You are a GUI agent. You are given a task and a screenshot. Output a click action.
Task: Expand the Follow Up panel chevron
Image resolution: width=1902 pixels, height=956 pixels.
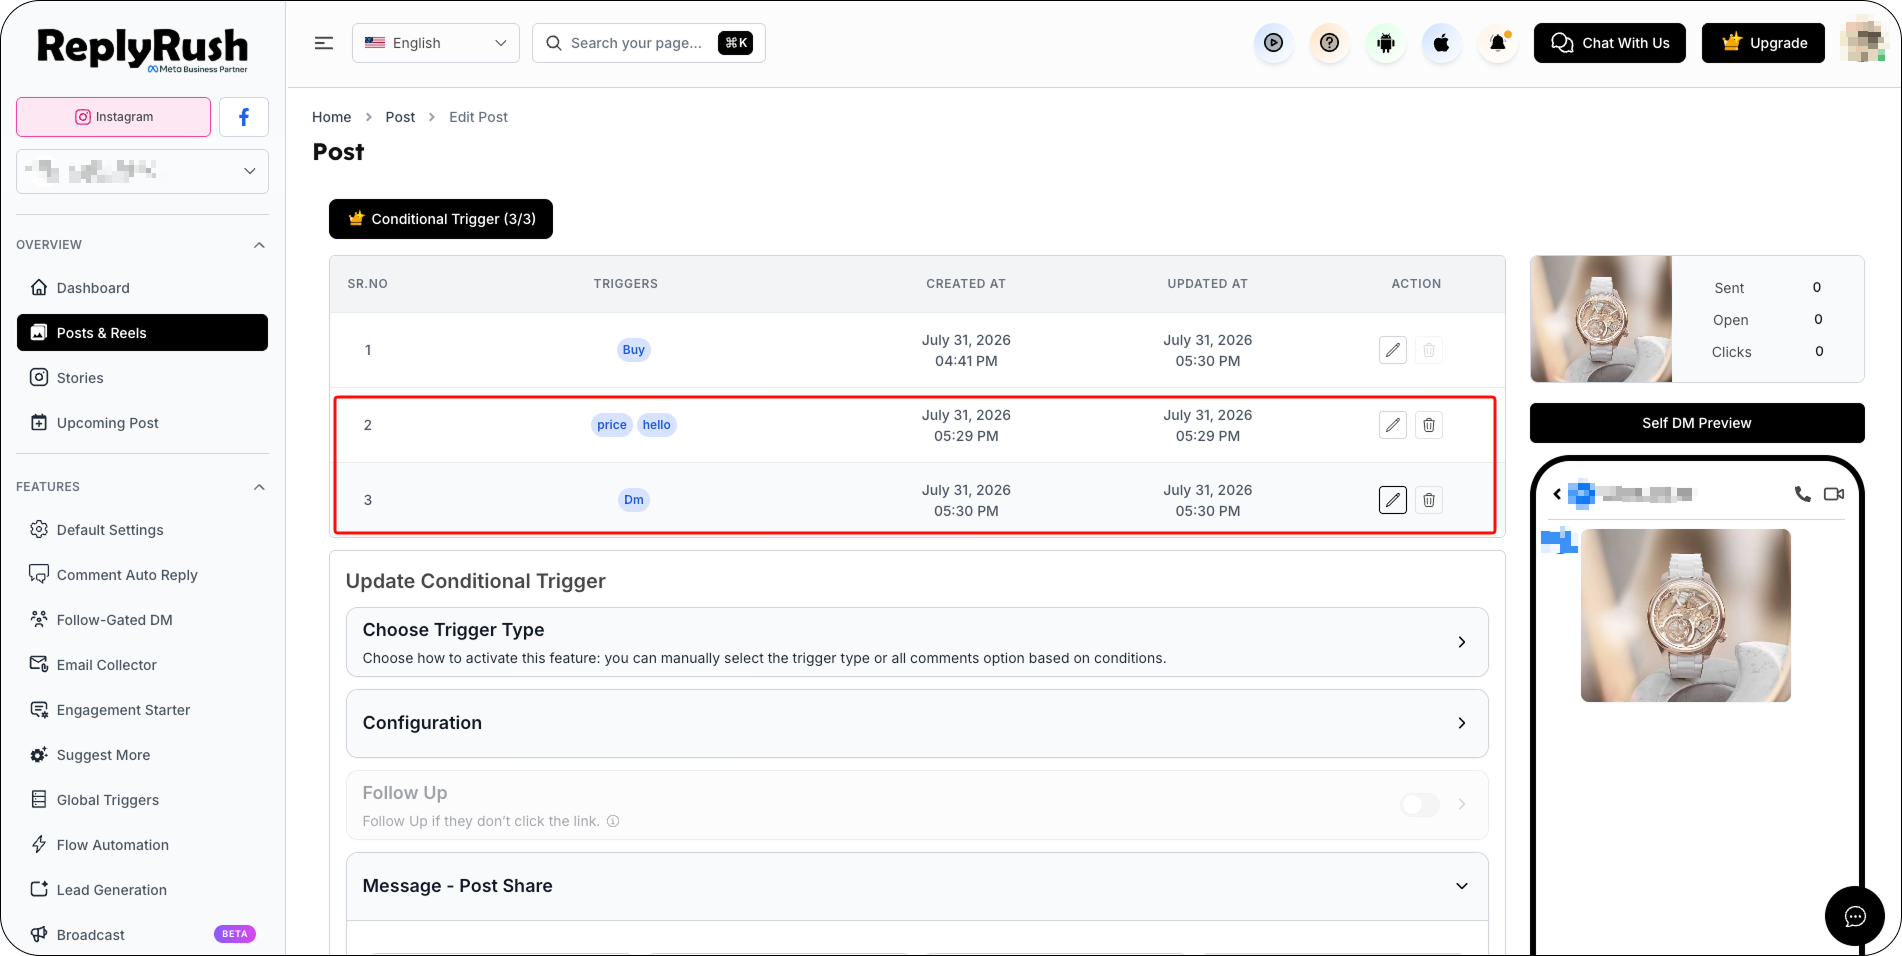pyautogui.click(x=1462, y=804)
